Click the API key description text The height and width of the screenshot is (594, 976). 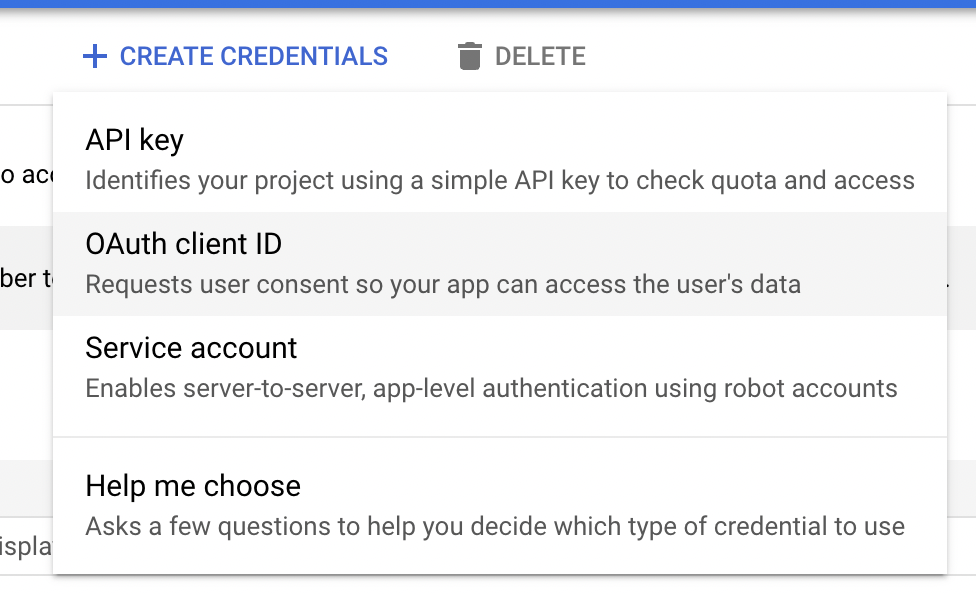pos(500,180)
